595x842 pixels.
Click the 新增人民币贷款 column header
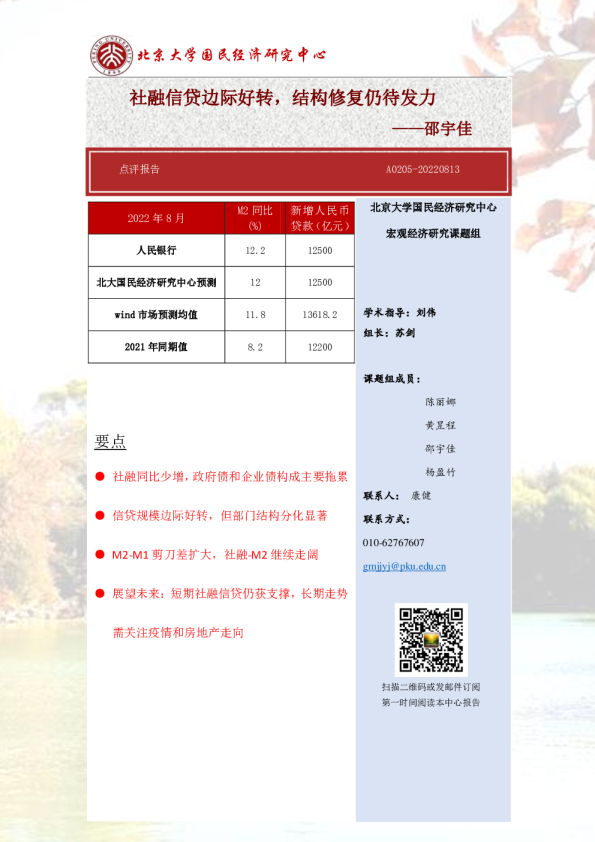tap(320, 218)
